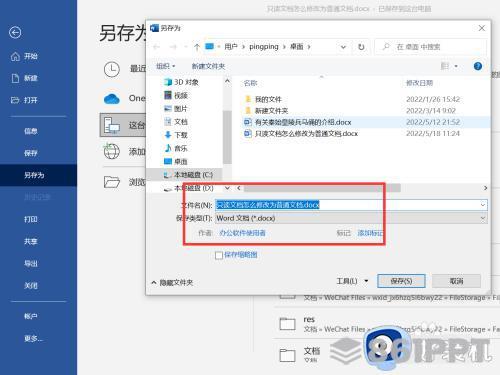The height and width of the screenshot is (375, 500).
Task: Go back using the backstage arrow icon
Action: point(15,32)
